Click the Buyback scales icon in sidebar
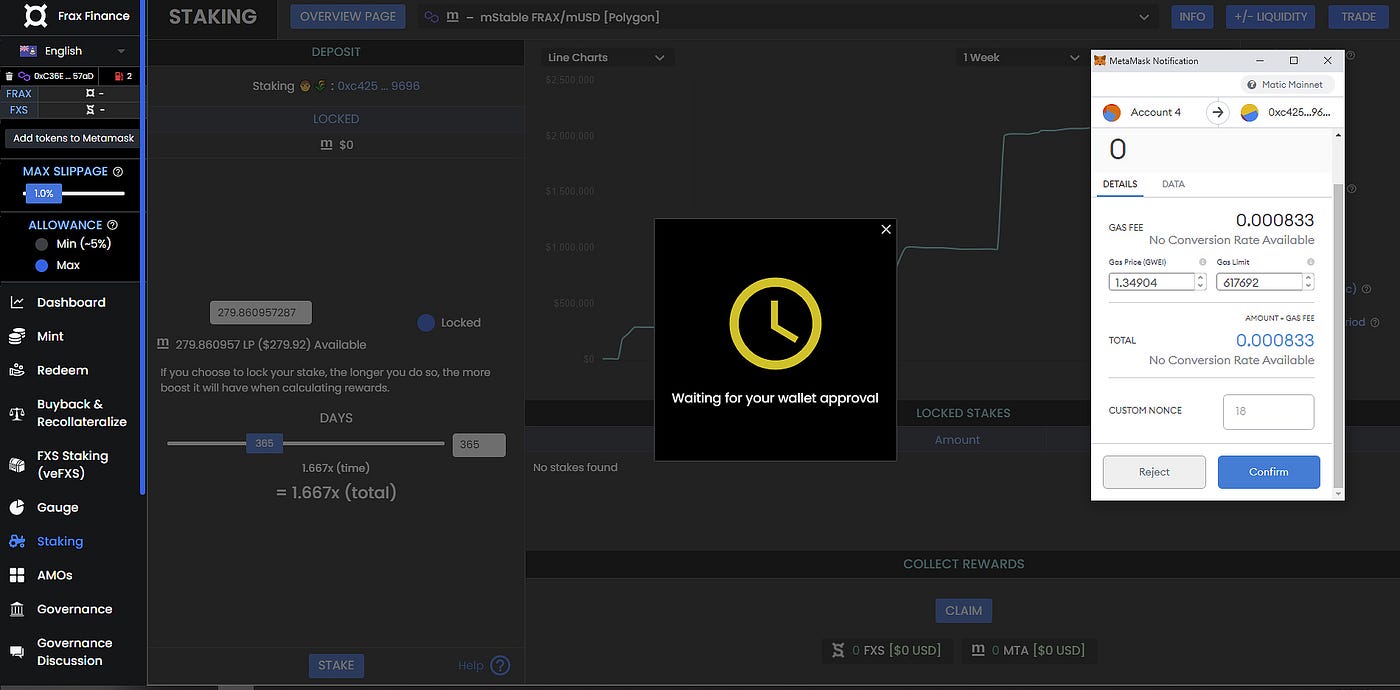Screen dimensions: 1400x690 pyautogui.click(x=17, y=413)
